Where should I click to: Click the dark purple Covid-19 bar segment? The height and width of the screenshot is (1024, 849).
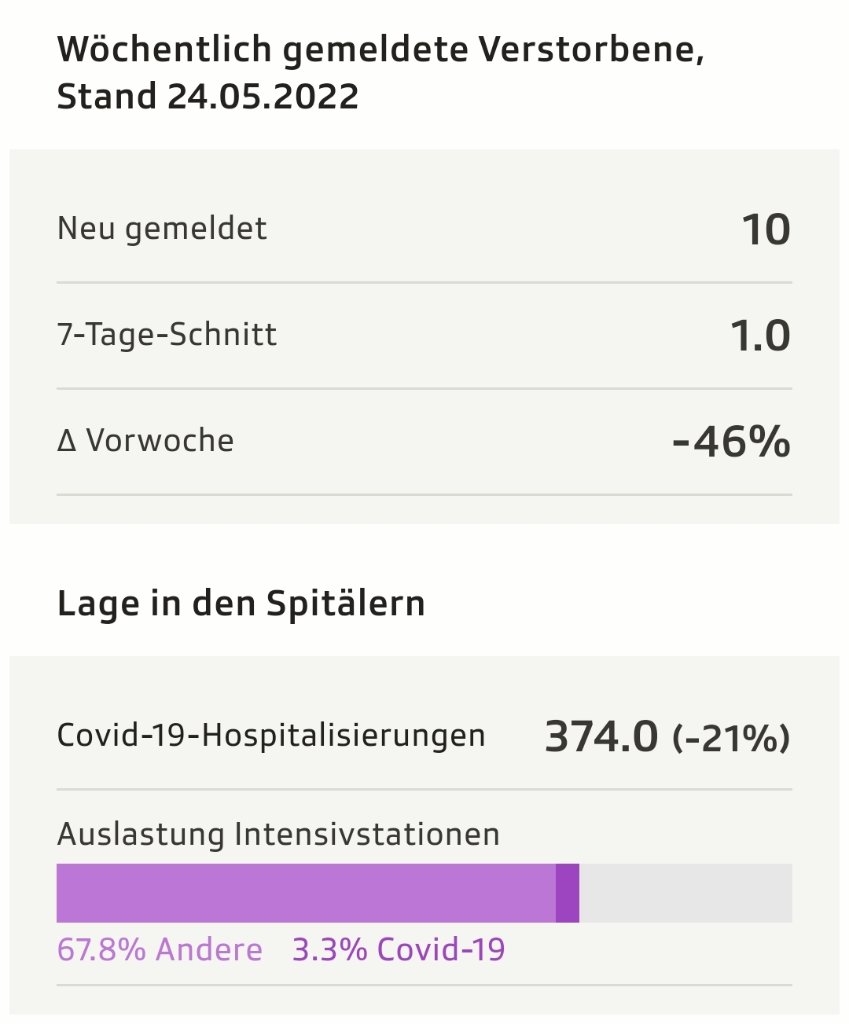coord(567,892)
